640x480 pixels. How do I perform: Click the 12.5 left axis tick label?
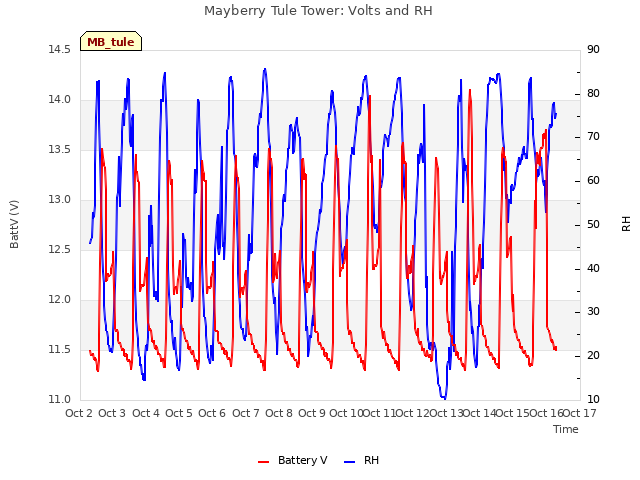(60, 250)
